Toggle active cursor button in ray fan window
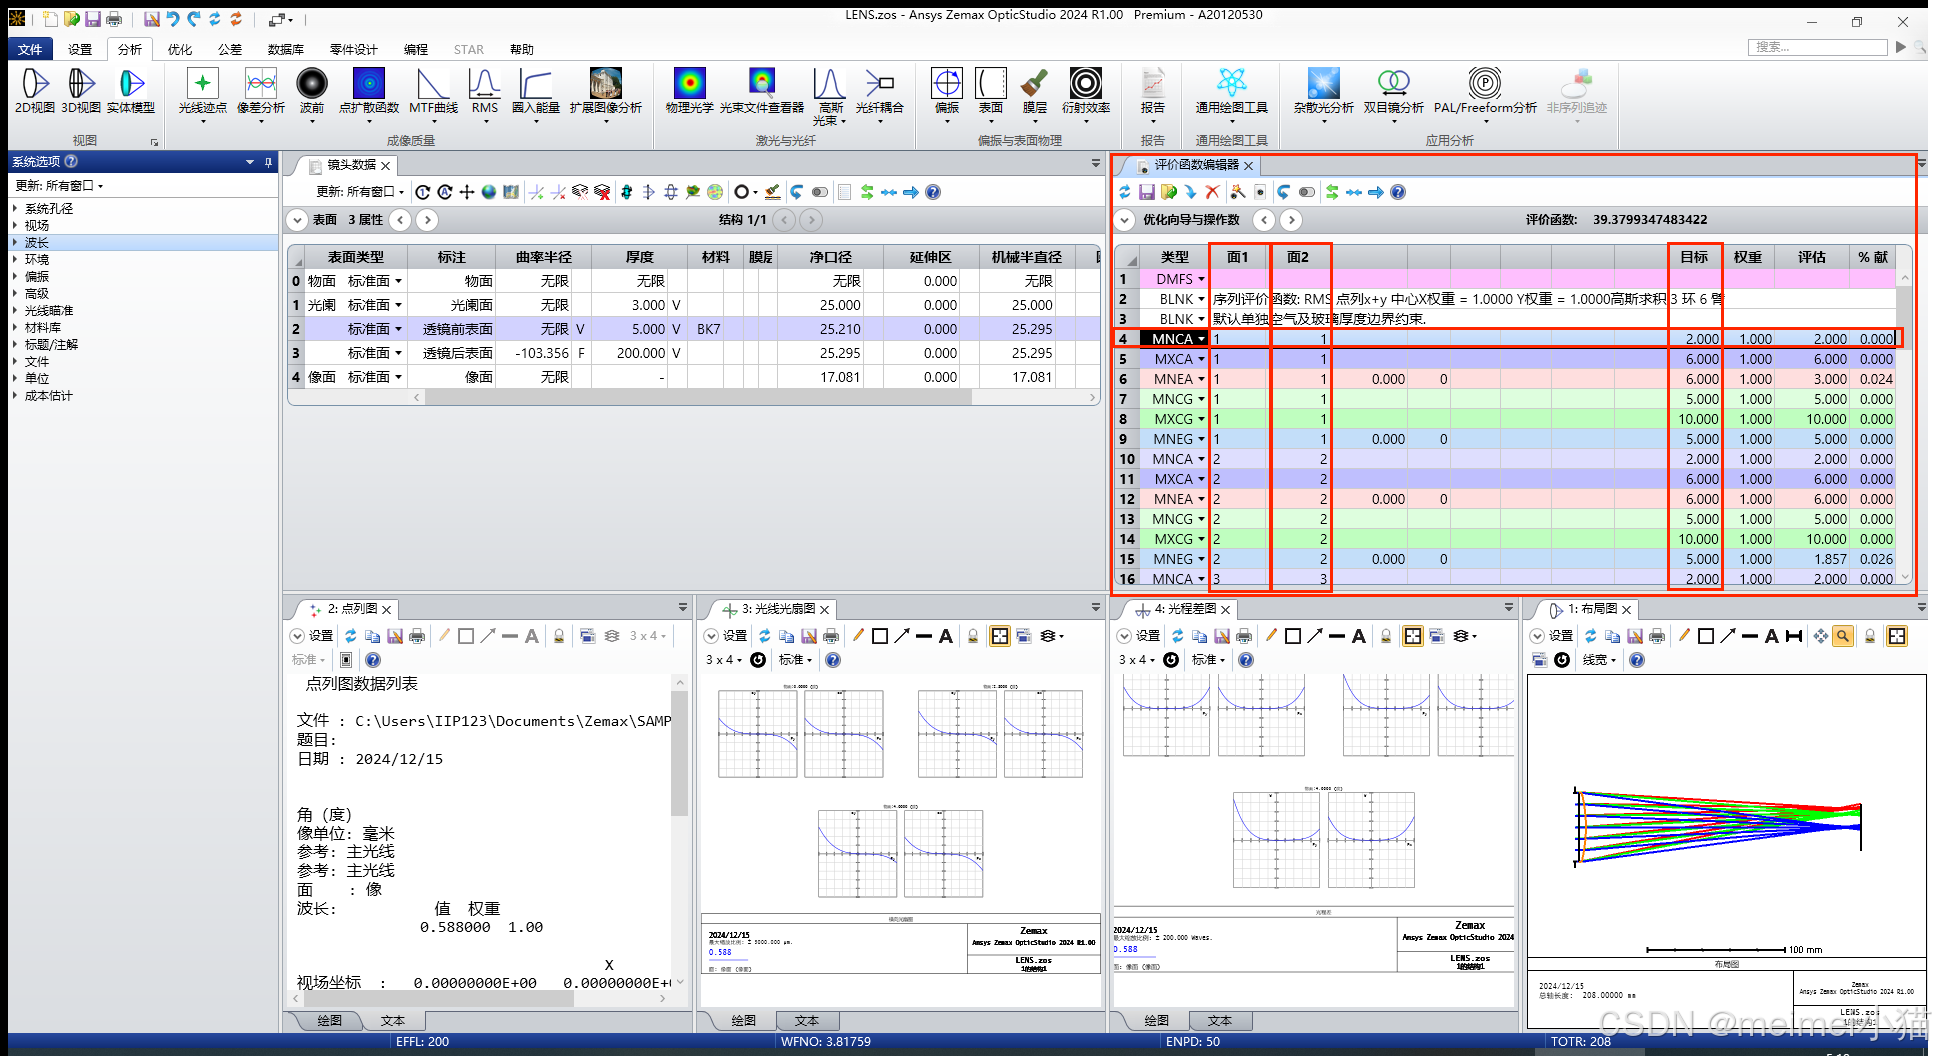This screenshot has width=1936, height=1056. point(1000,636)
